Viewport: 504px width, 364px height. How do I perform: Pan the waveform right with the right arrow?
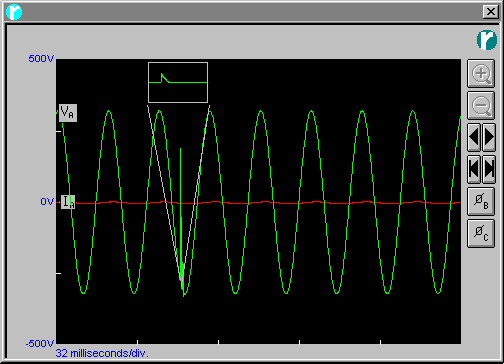[489, 137]
